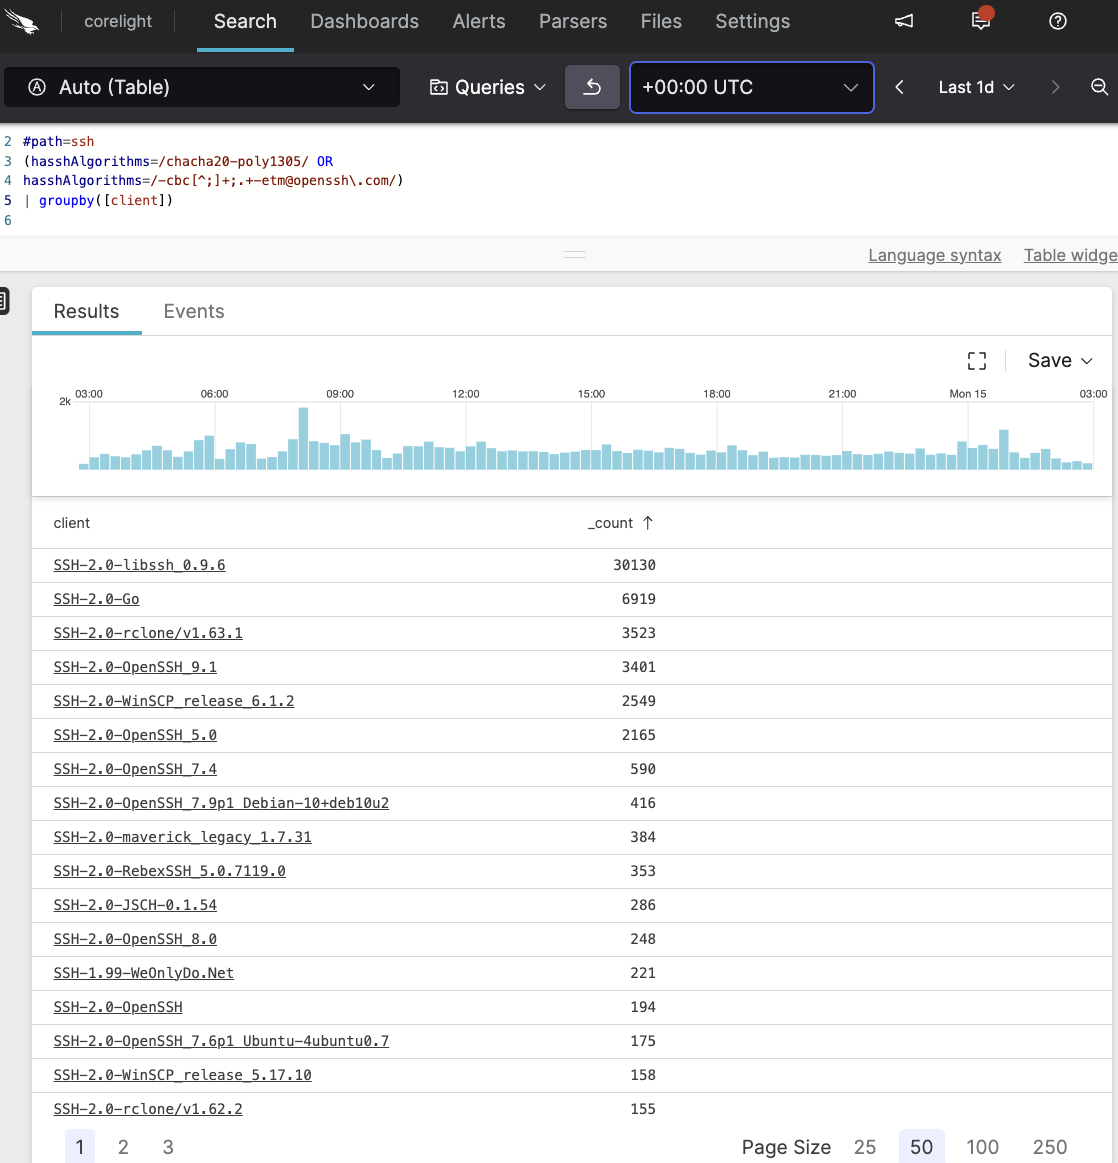
Task: Open the Dashboards menu item
Action: tap(364, 21)
